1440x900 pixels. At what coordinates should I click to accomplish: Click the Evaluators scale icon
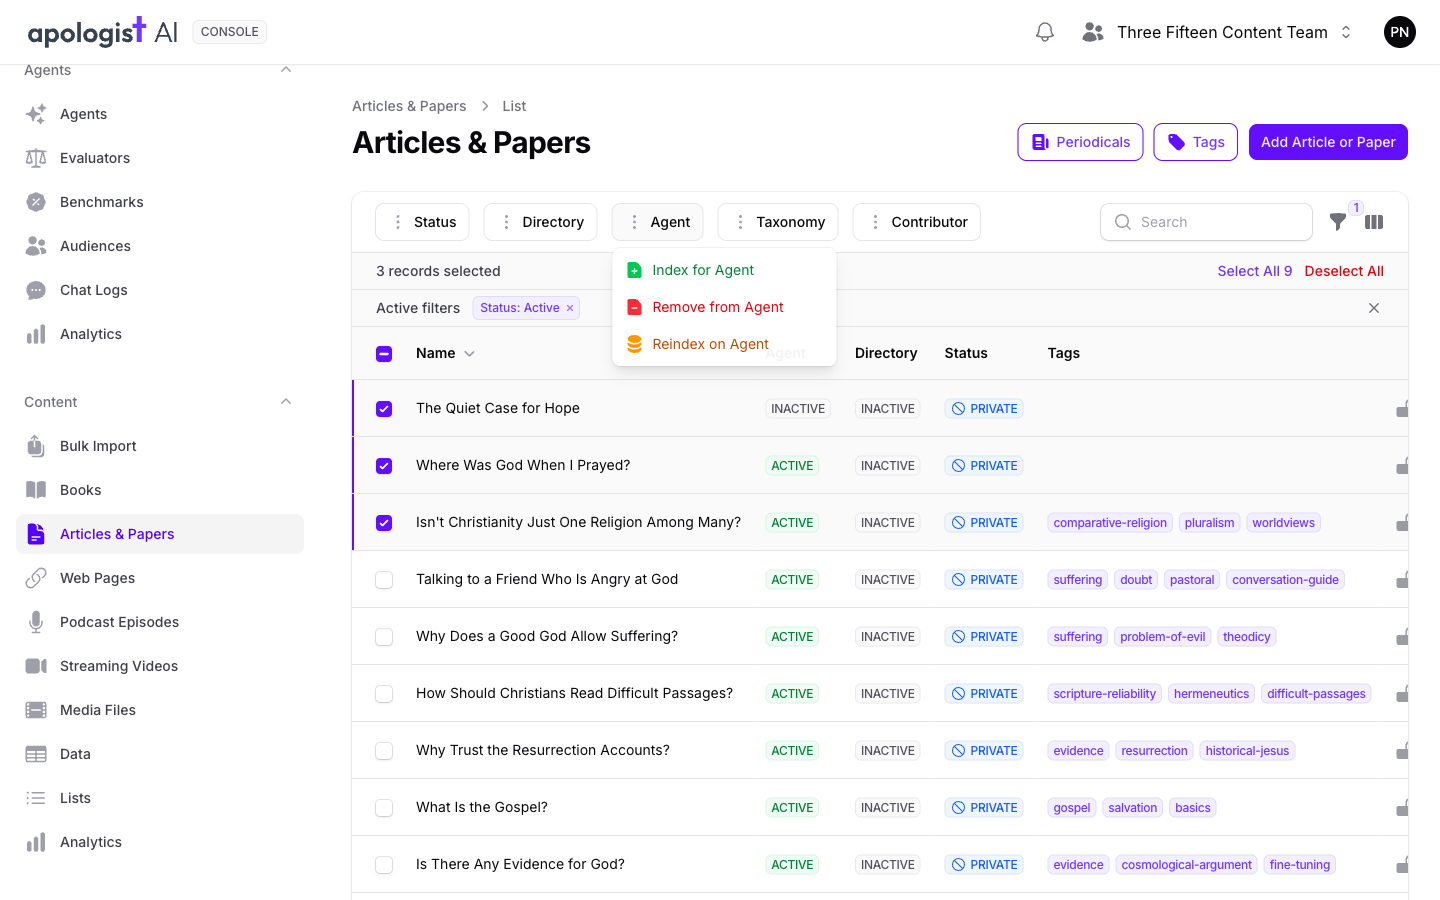36,158
